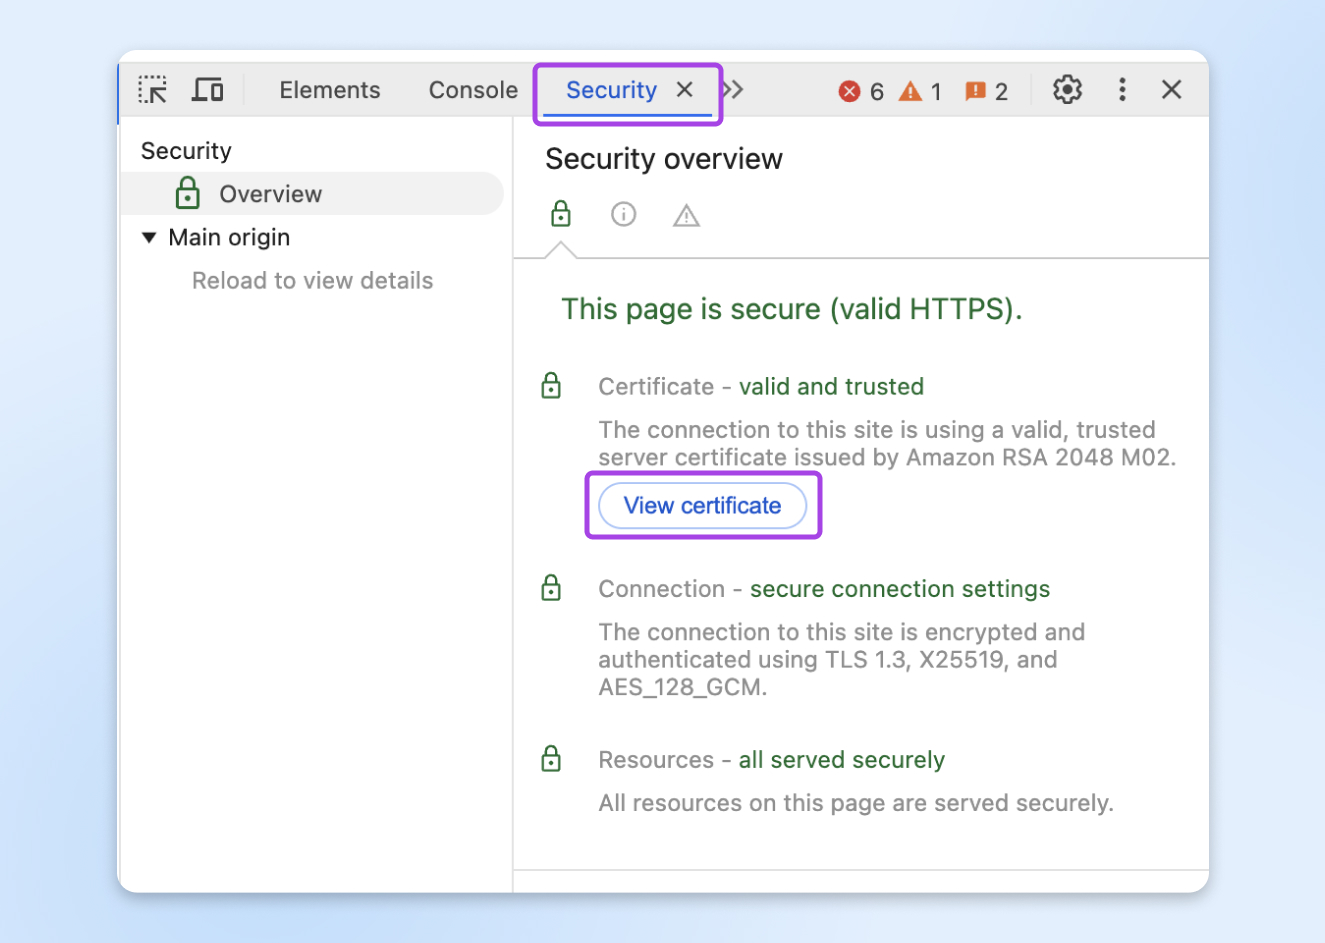Activate the inspect element tool
Image resolution: width=1325 pixels, height=943 pixels.
tap(152, 89)
